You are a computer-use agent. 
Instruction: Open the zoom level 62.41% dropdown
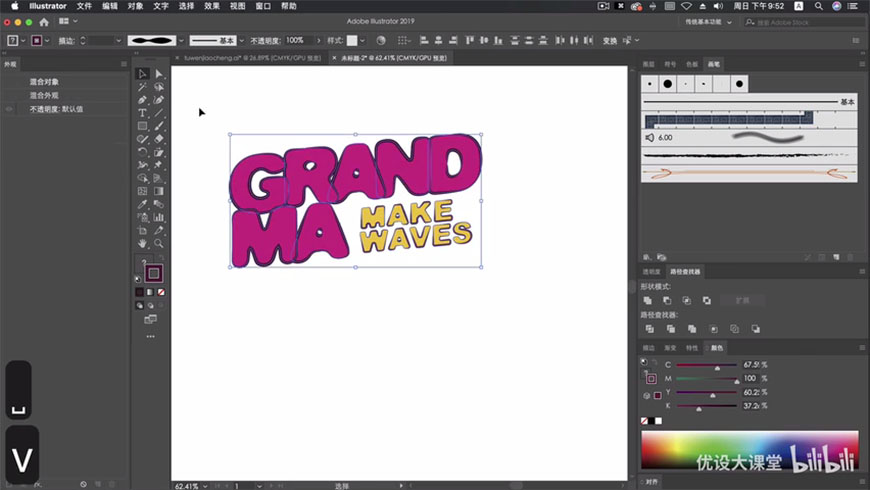206,486
